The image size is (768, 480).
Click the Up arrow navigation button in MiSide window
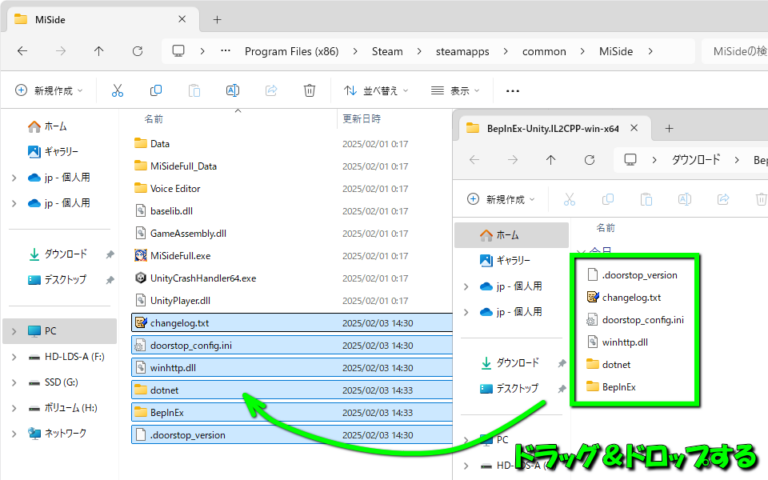[x=98, y=51]
